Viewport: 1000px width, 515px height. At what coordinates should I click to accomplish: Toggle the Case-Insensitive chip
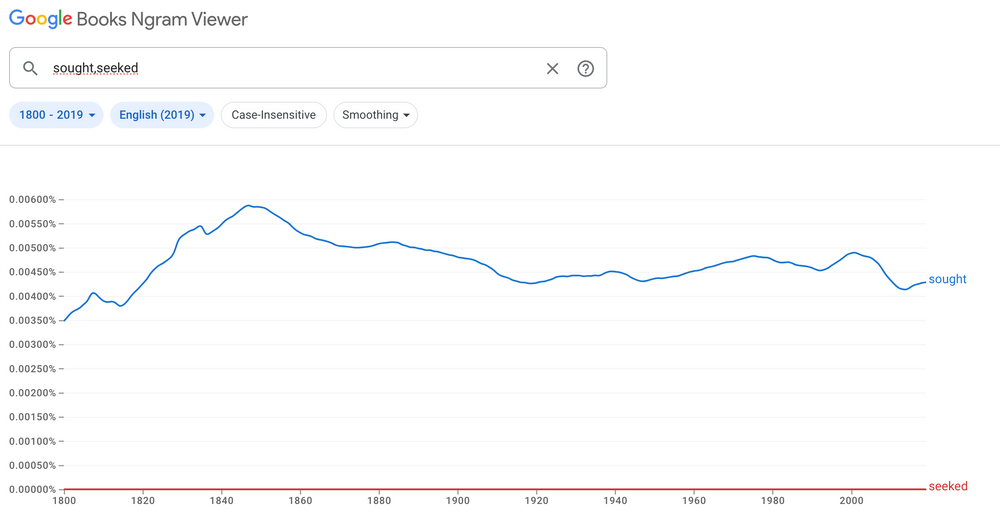(x=273, y=115)
